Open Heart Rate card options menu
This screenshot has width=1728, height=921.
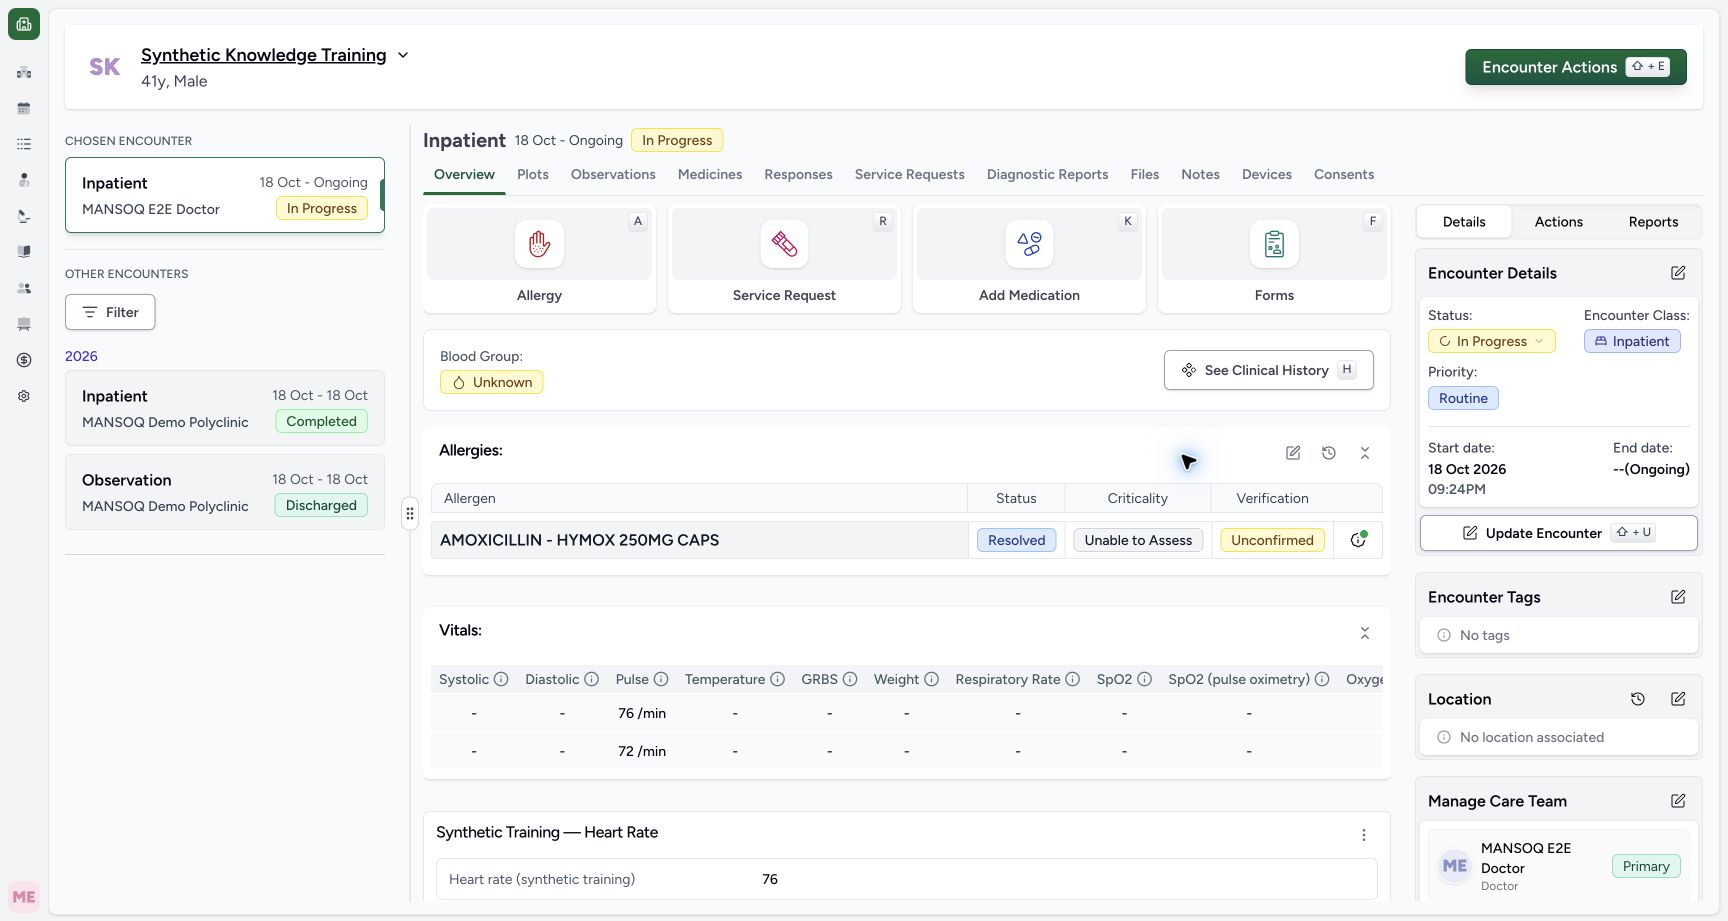click(x=1364, y=835)
